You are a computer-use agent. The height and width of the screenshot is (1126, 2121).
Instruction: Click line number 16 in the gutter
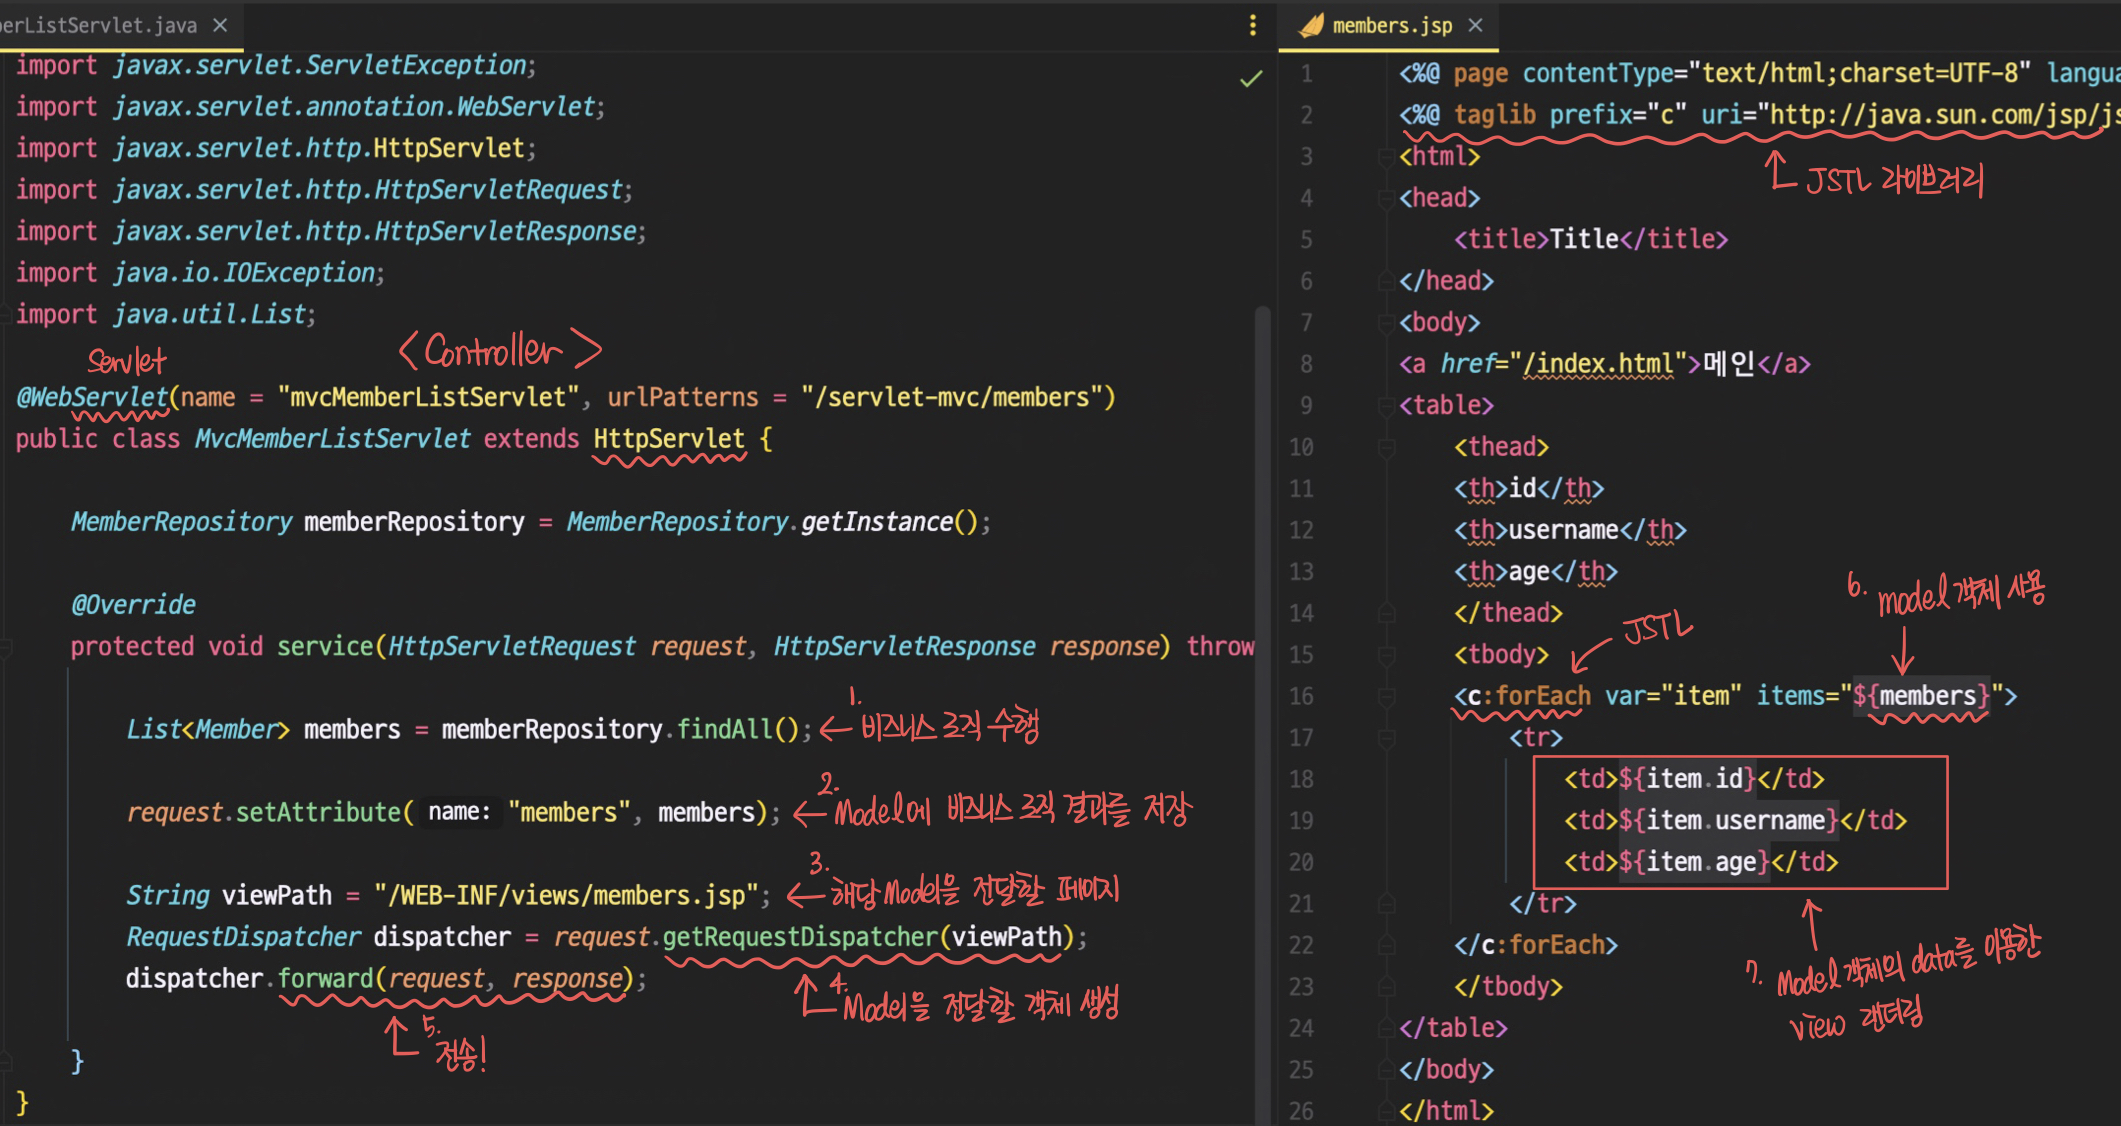click(x=1301, y=696)
